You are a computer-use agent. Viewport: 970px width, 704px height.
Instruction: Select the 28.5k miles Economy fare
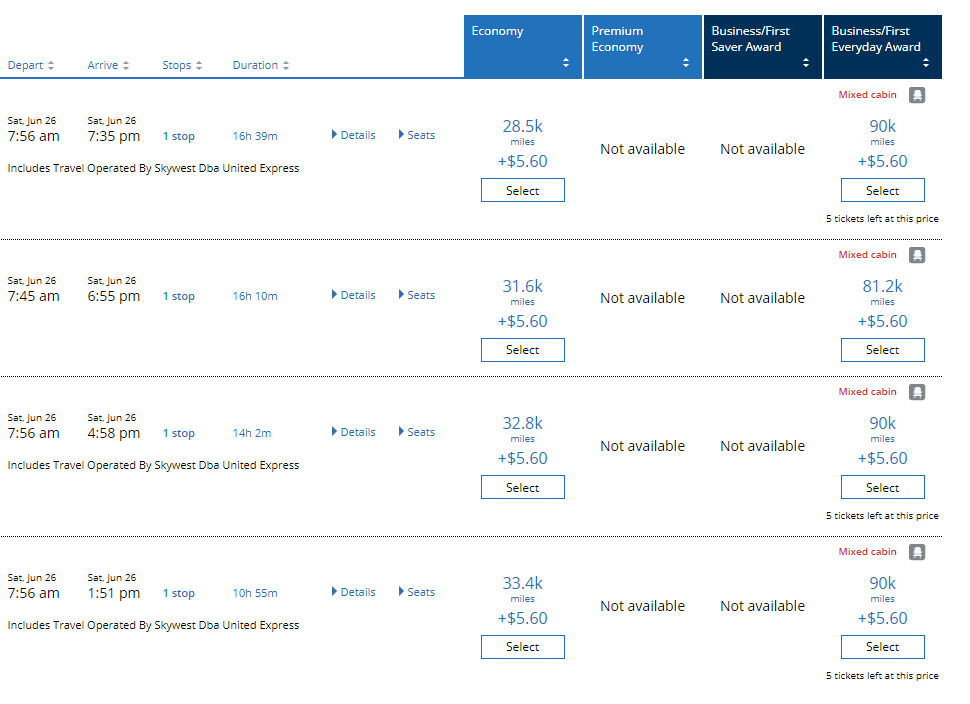523,191
